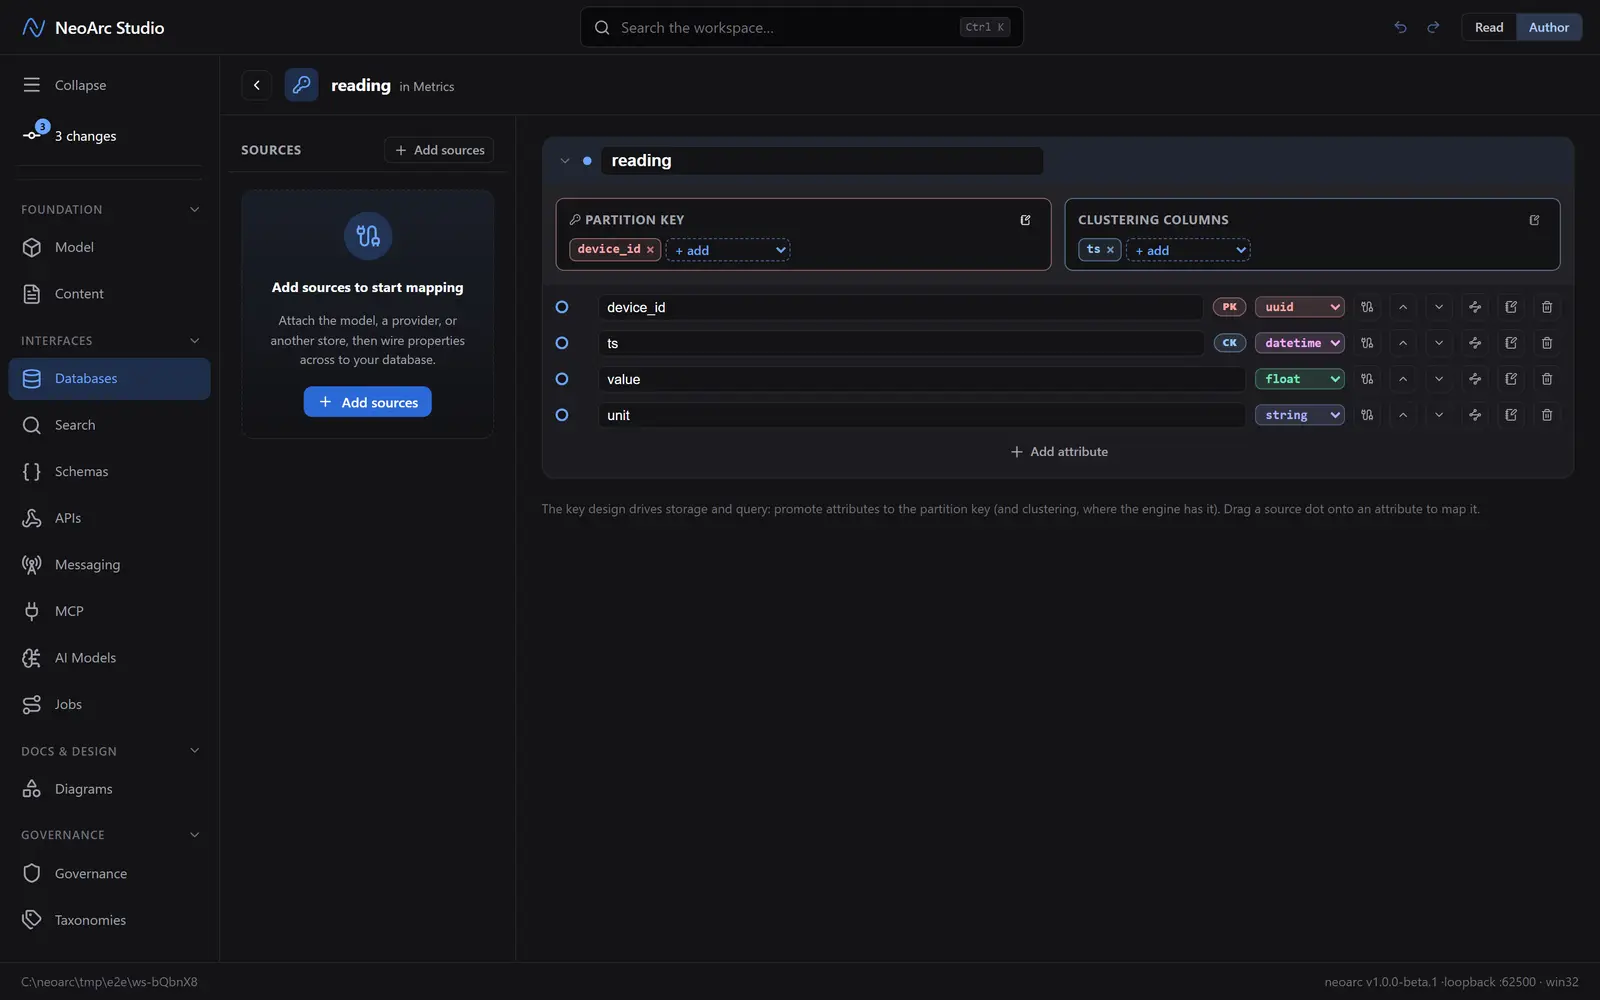This screenshot has width=1600, height=1000.
Task: Delete the value attribute
Action: [1547, 379]
